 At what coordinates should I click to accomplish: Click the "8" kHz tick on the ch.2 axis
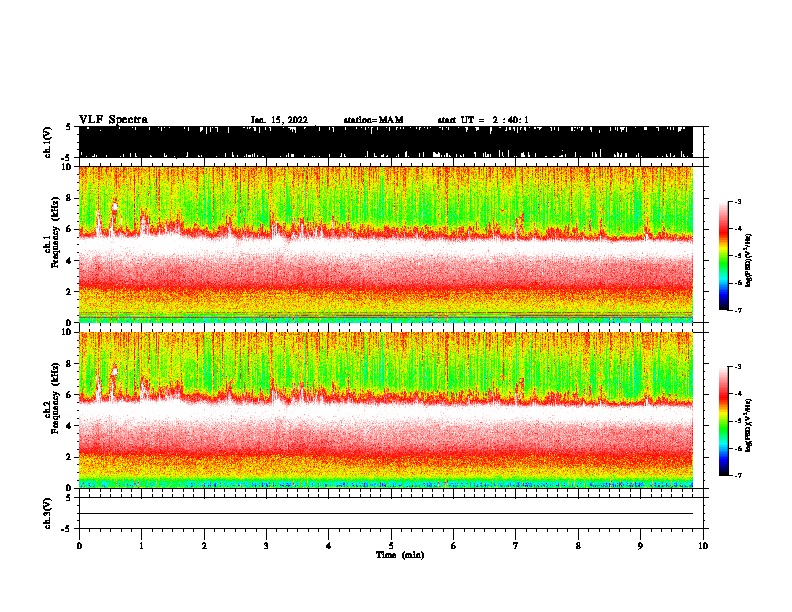pos(70,364)
